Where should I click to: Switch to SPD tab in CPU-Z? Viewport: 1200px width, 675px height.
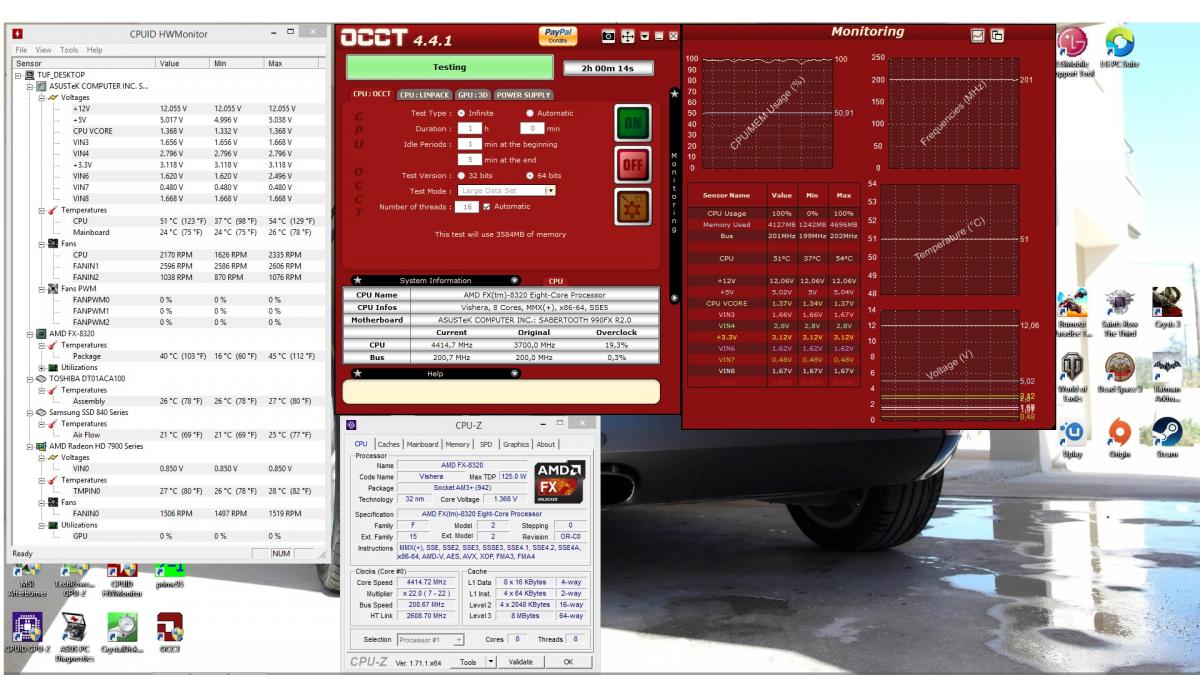pos(486,444)
